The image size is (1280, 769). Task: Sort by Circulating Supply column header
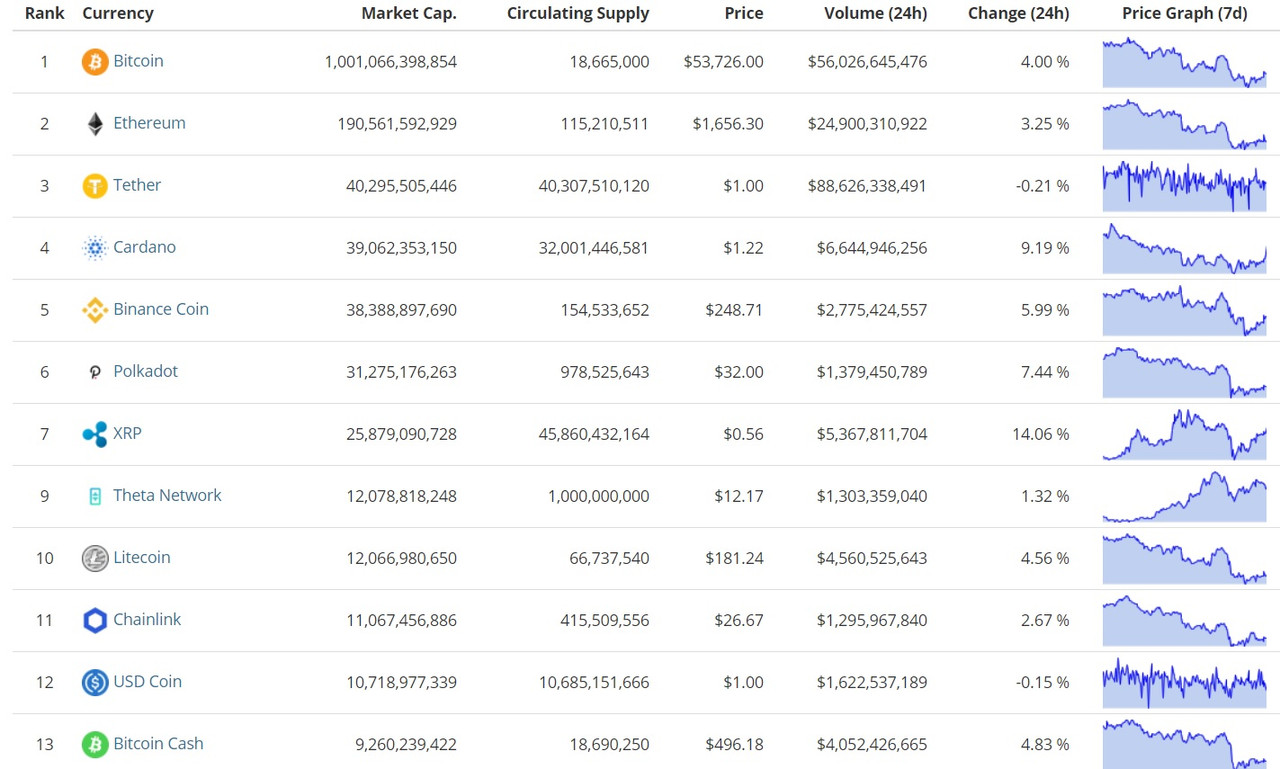pyautogui.click(x=578, y=14)
